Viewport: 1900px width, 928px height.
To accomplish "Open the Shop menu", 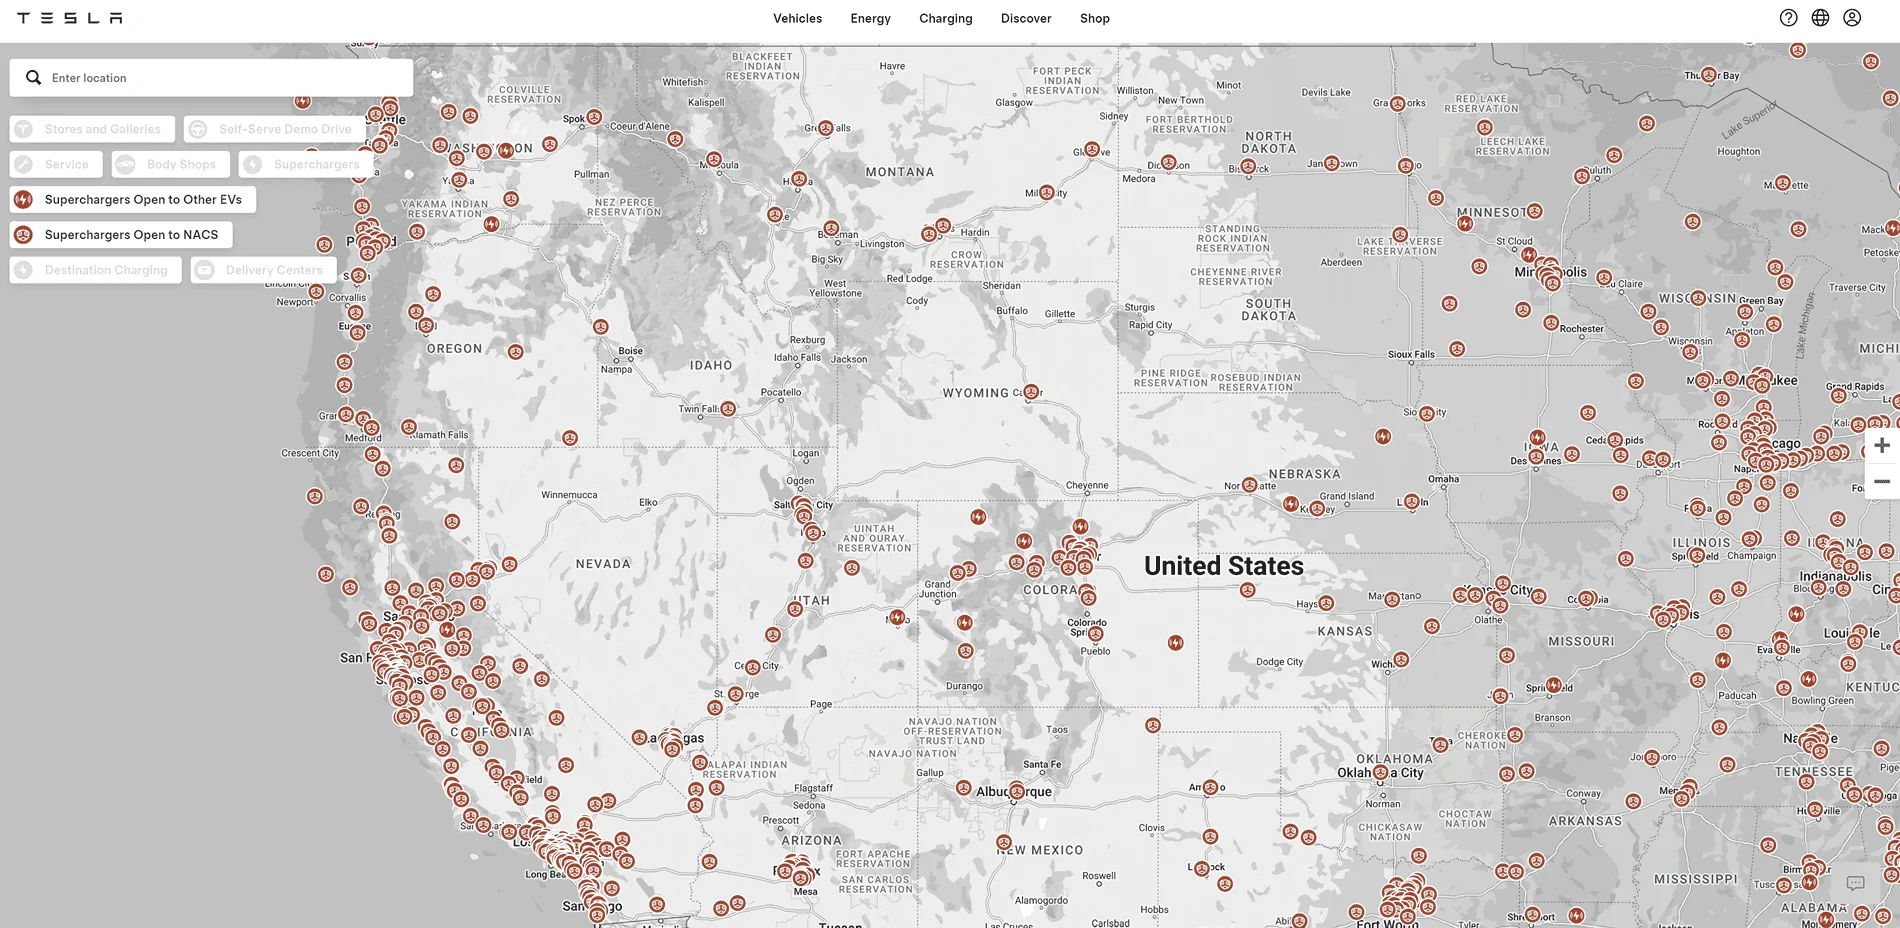I will click(1094, 18).
